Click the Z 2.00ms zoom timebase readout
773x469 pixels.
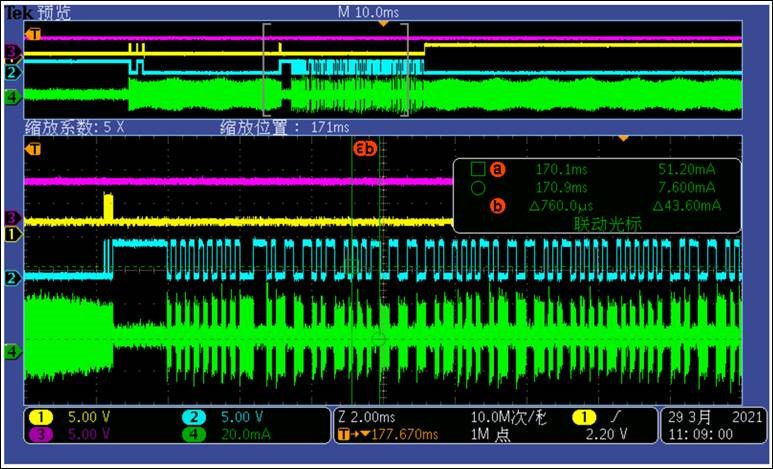pyautogui.click(x=366, y=417)
